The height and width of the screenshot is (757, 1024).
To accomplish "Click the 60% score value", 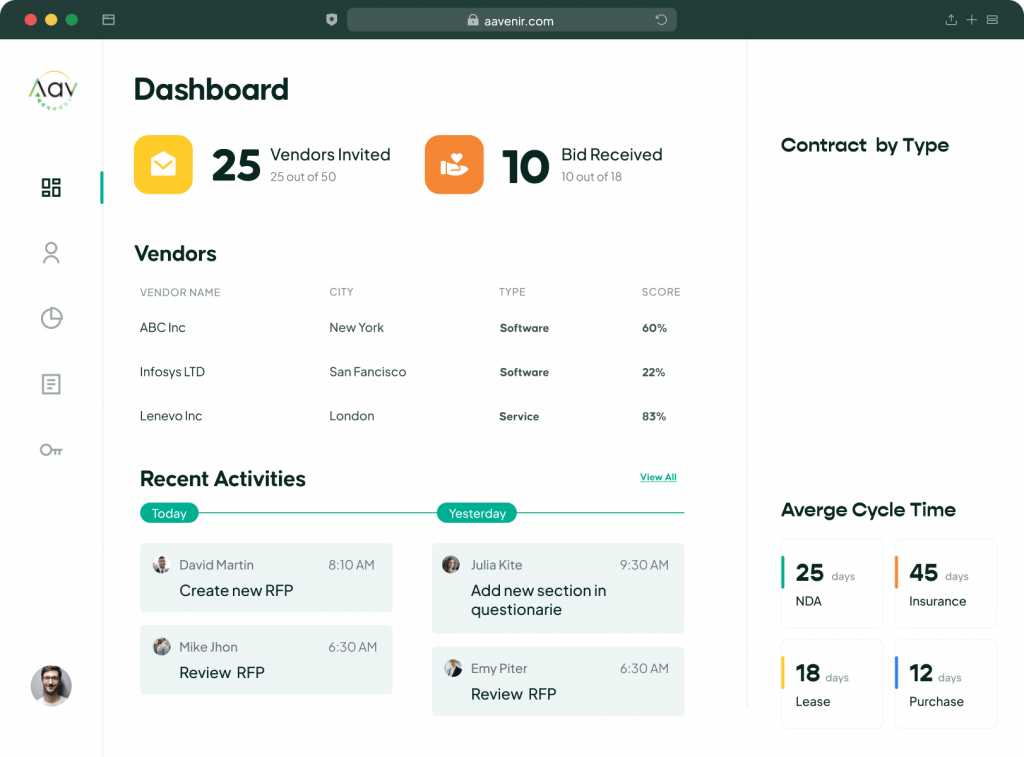I will click(x=654, y=328).
